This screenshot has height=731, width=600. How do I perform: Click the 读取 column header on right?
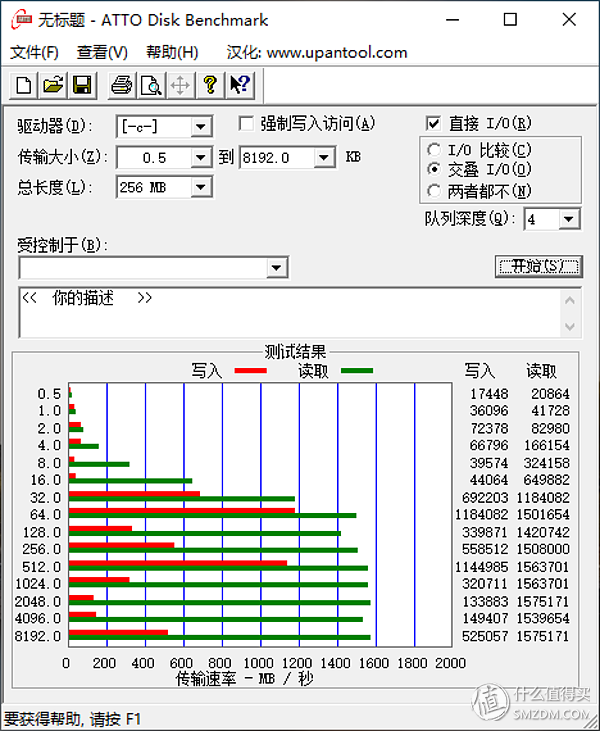541,371
